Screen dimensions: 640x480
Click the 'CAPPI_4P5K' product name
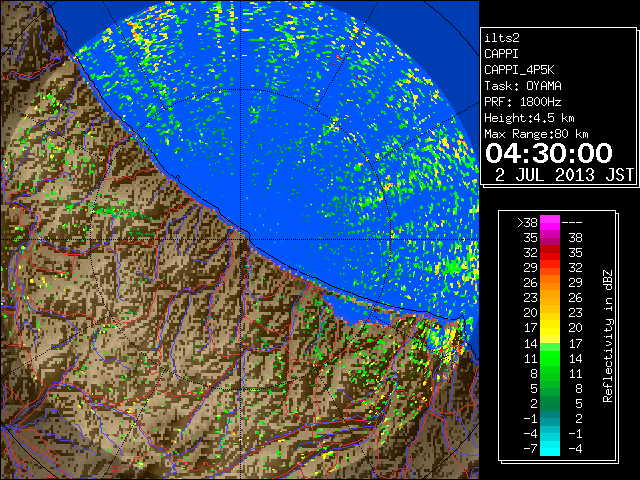point(519,70)
